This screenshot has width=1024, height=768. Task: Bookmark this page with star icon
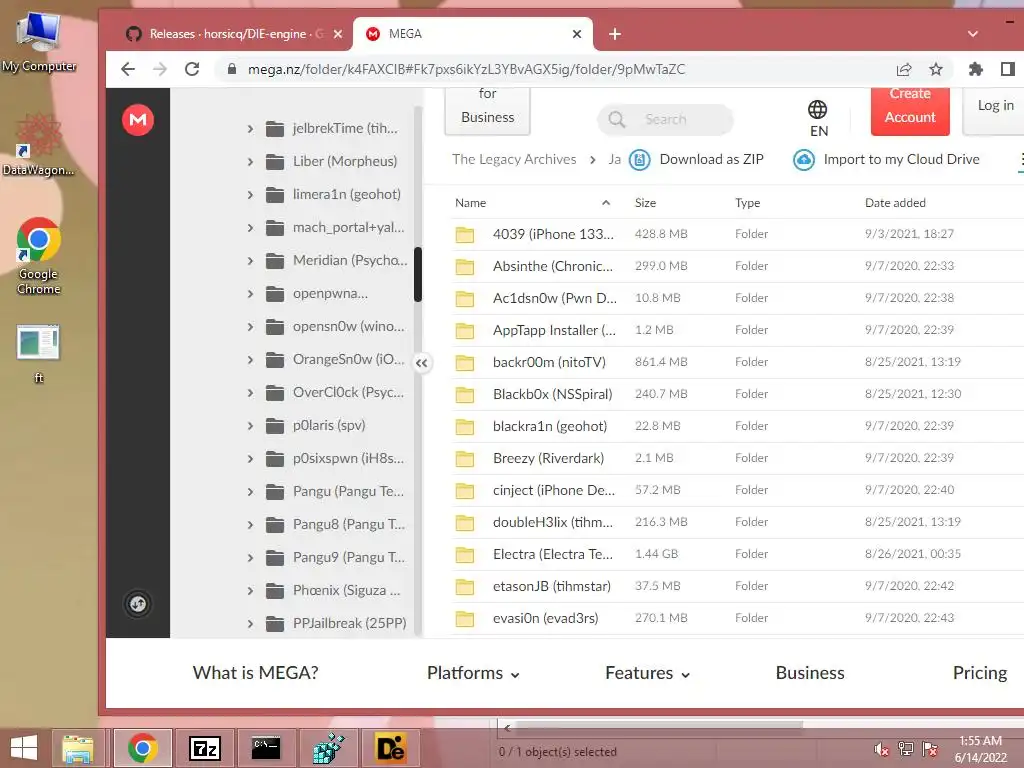point(936,69)
